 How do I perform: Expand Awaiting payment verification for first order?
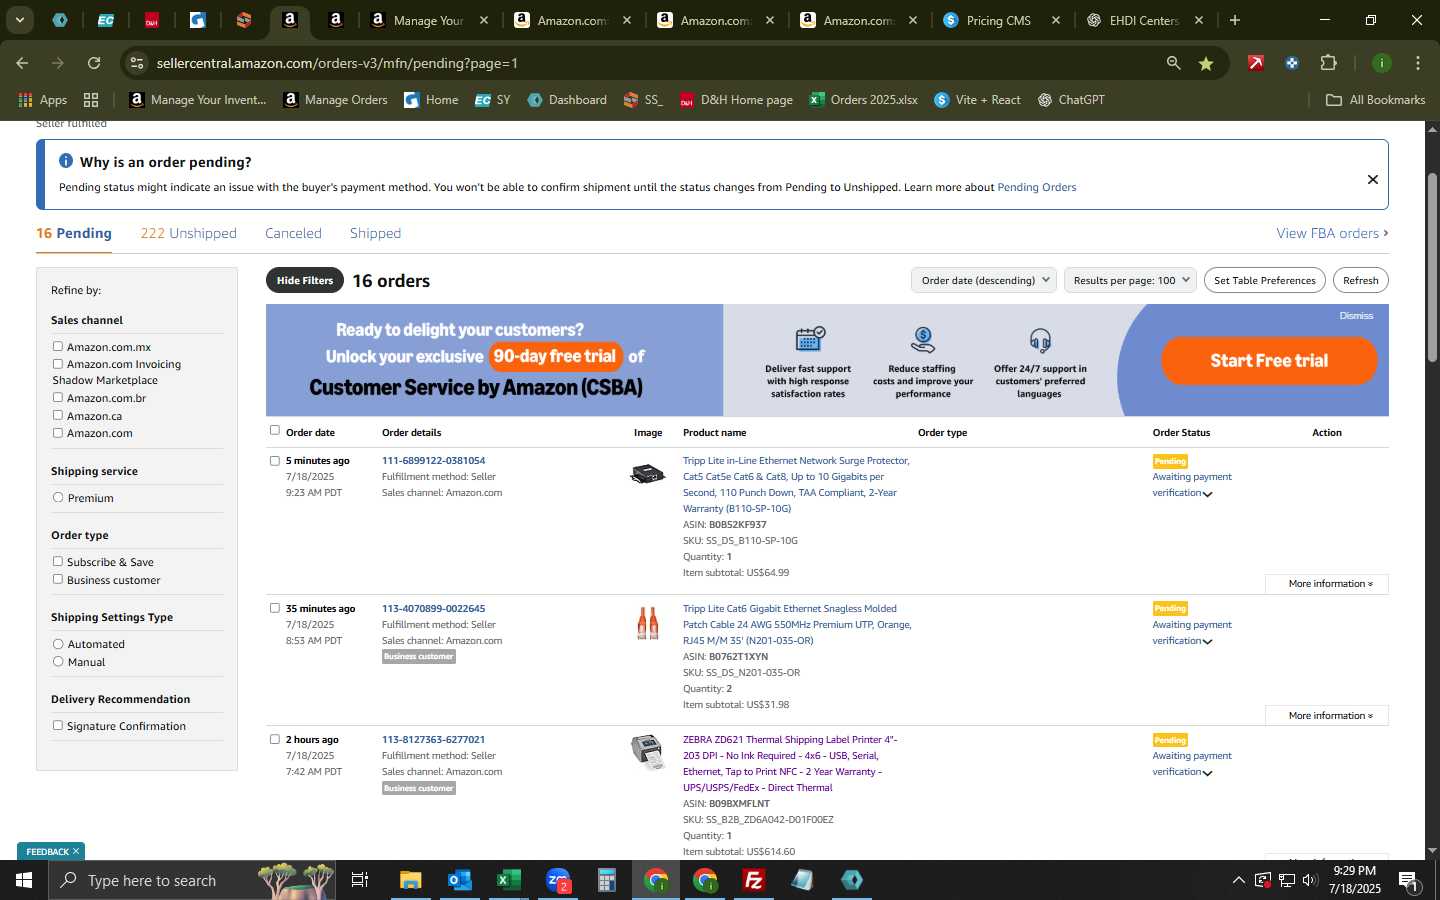(1207, 494)
